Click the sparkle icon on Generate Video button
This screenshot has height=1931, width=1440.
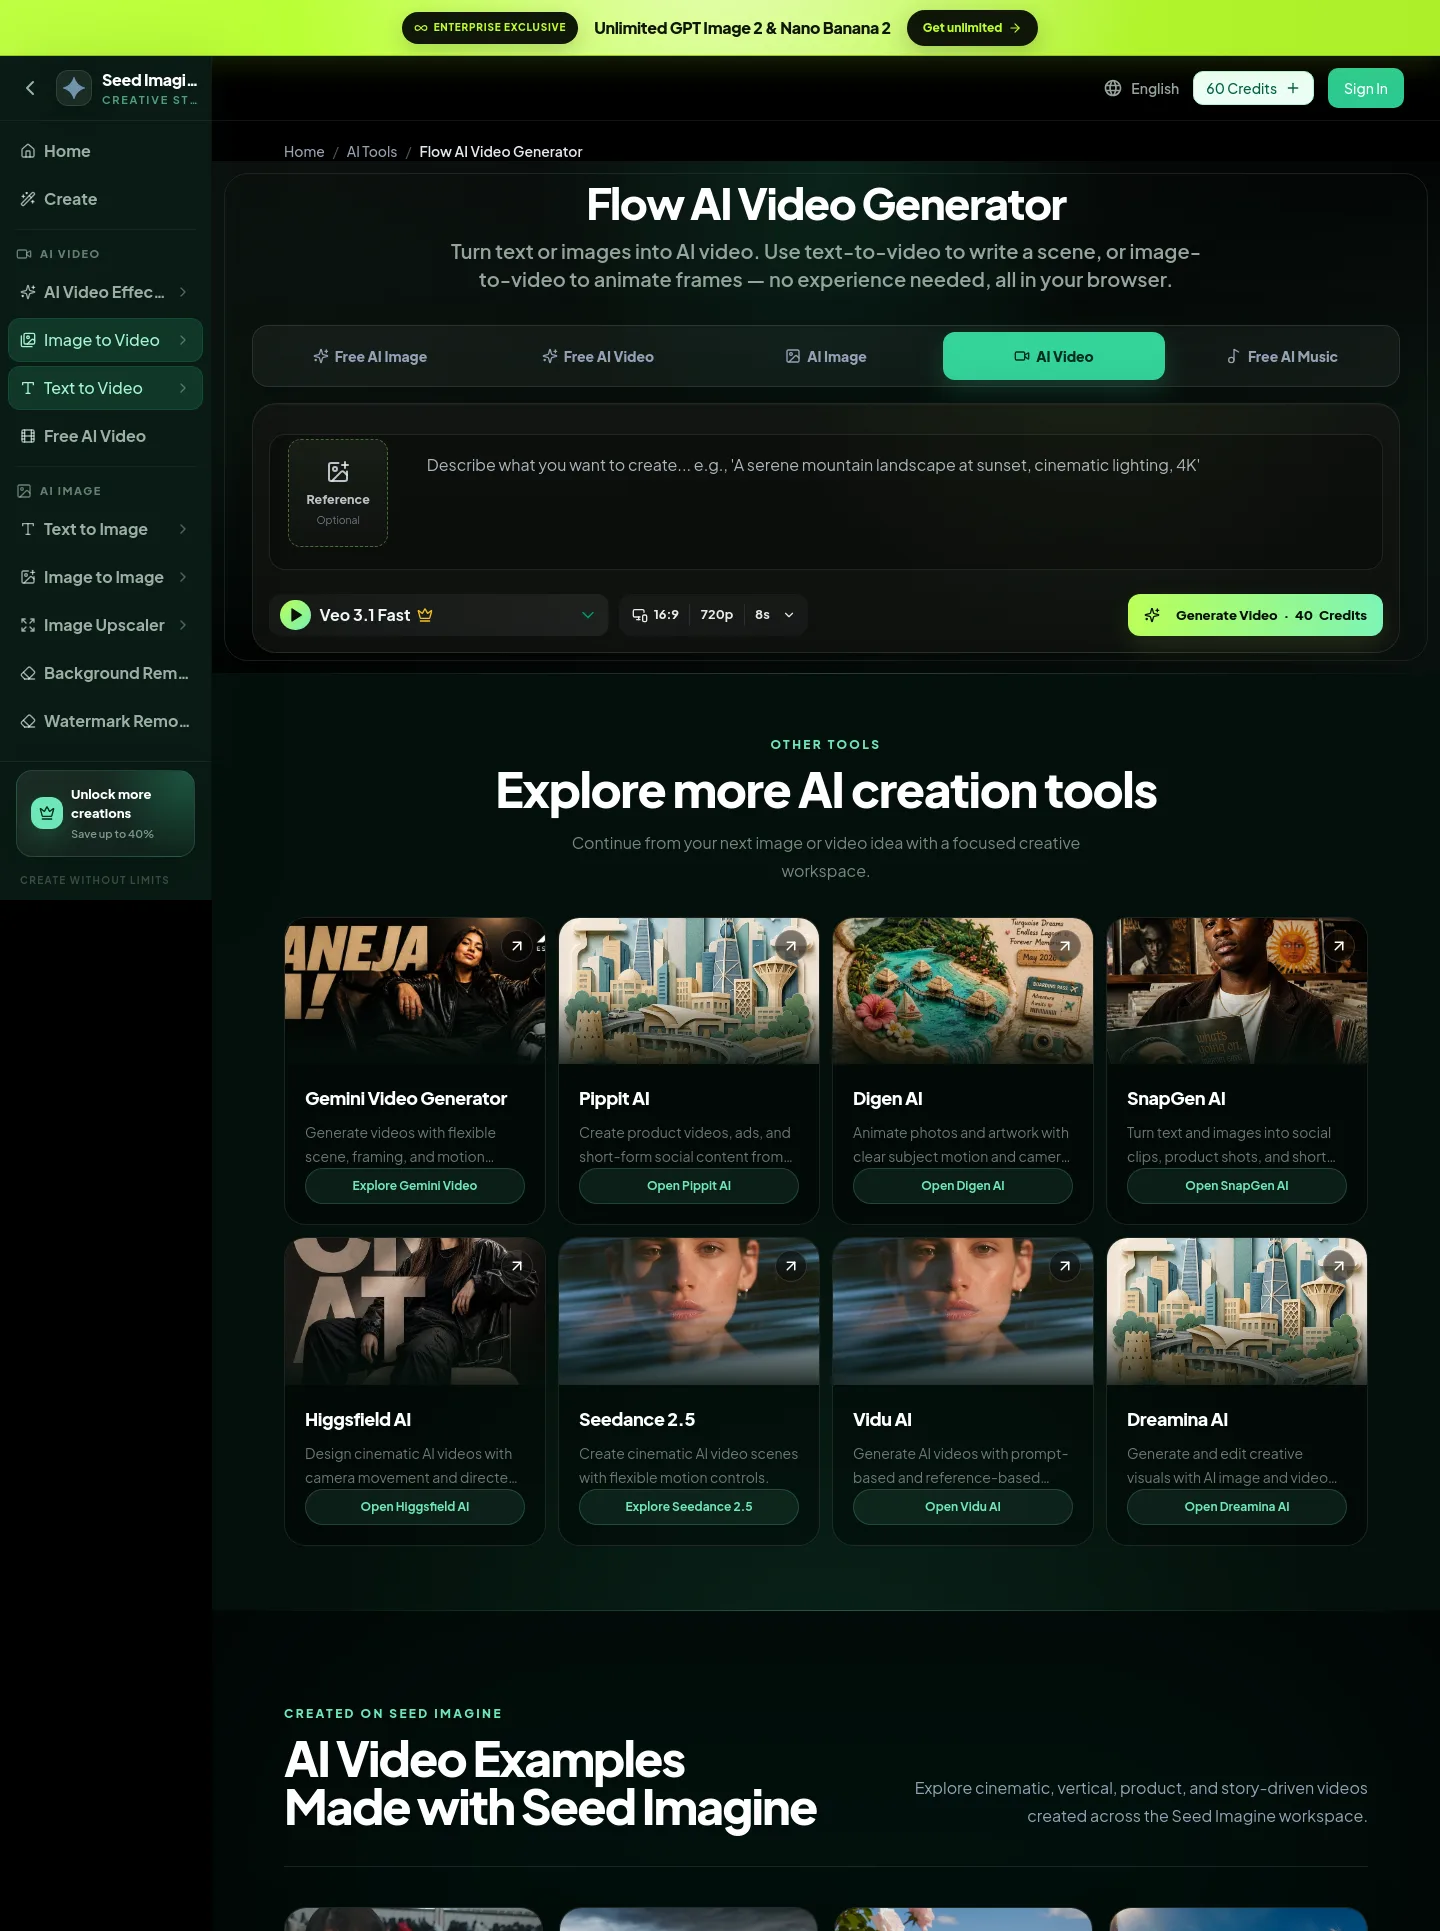(1152, 615)
